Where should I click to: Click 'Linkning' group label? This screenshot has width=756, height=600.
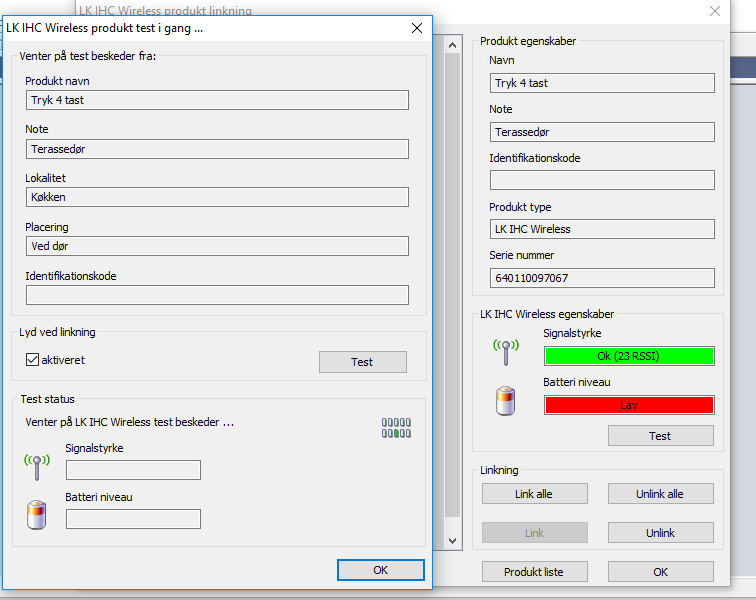pyautogui.click(x=499, y=470)
